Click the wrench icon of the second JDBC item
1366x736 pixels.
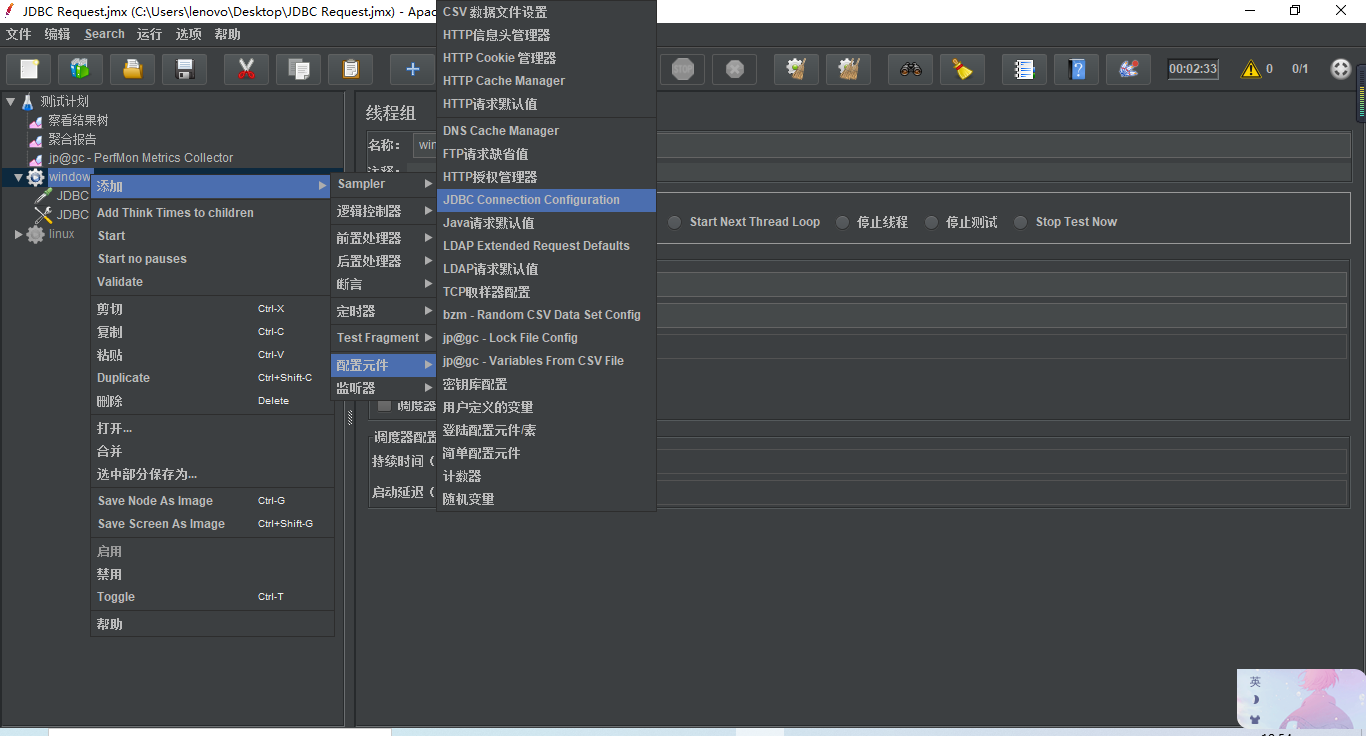click(44, 215)
